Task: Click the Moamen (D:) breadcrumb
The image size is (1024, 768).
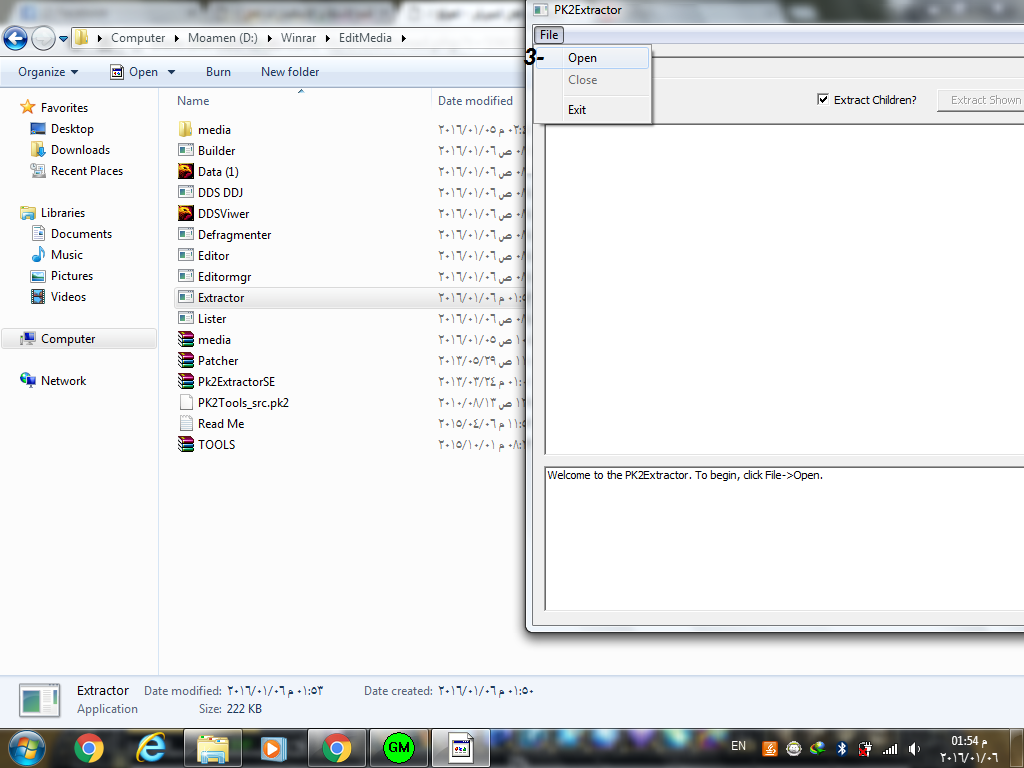Action: pos(223,38)
